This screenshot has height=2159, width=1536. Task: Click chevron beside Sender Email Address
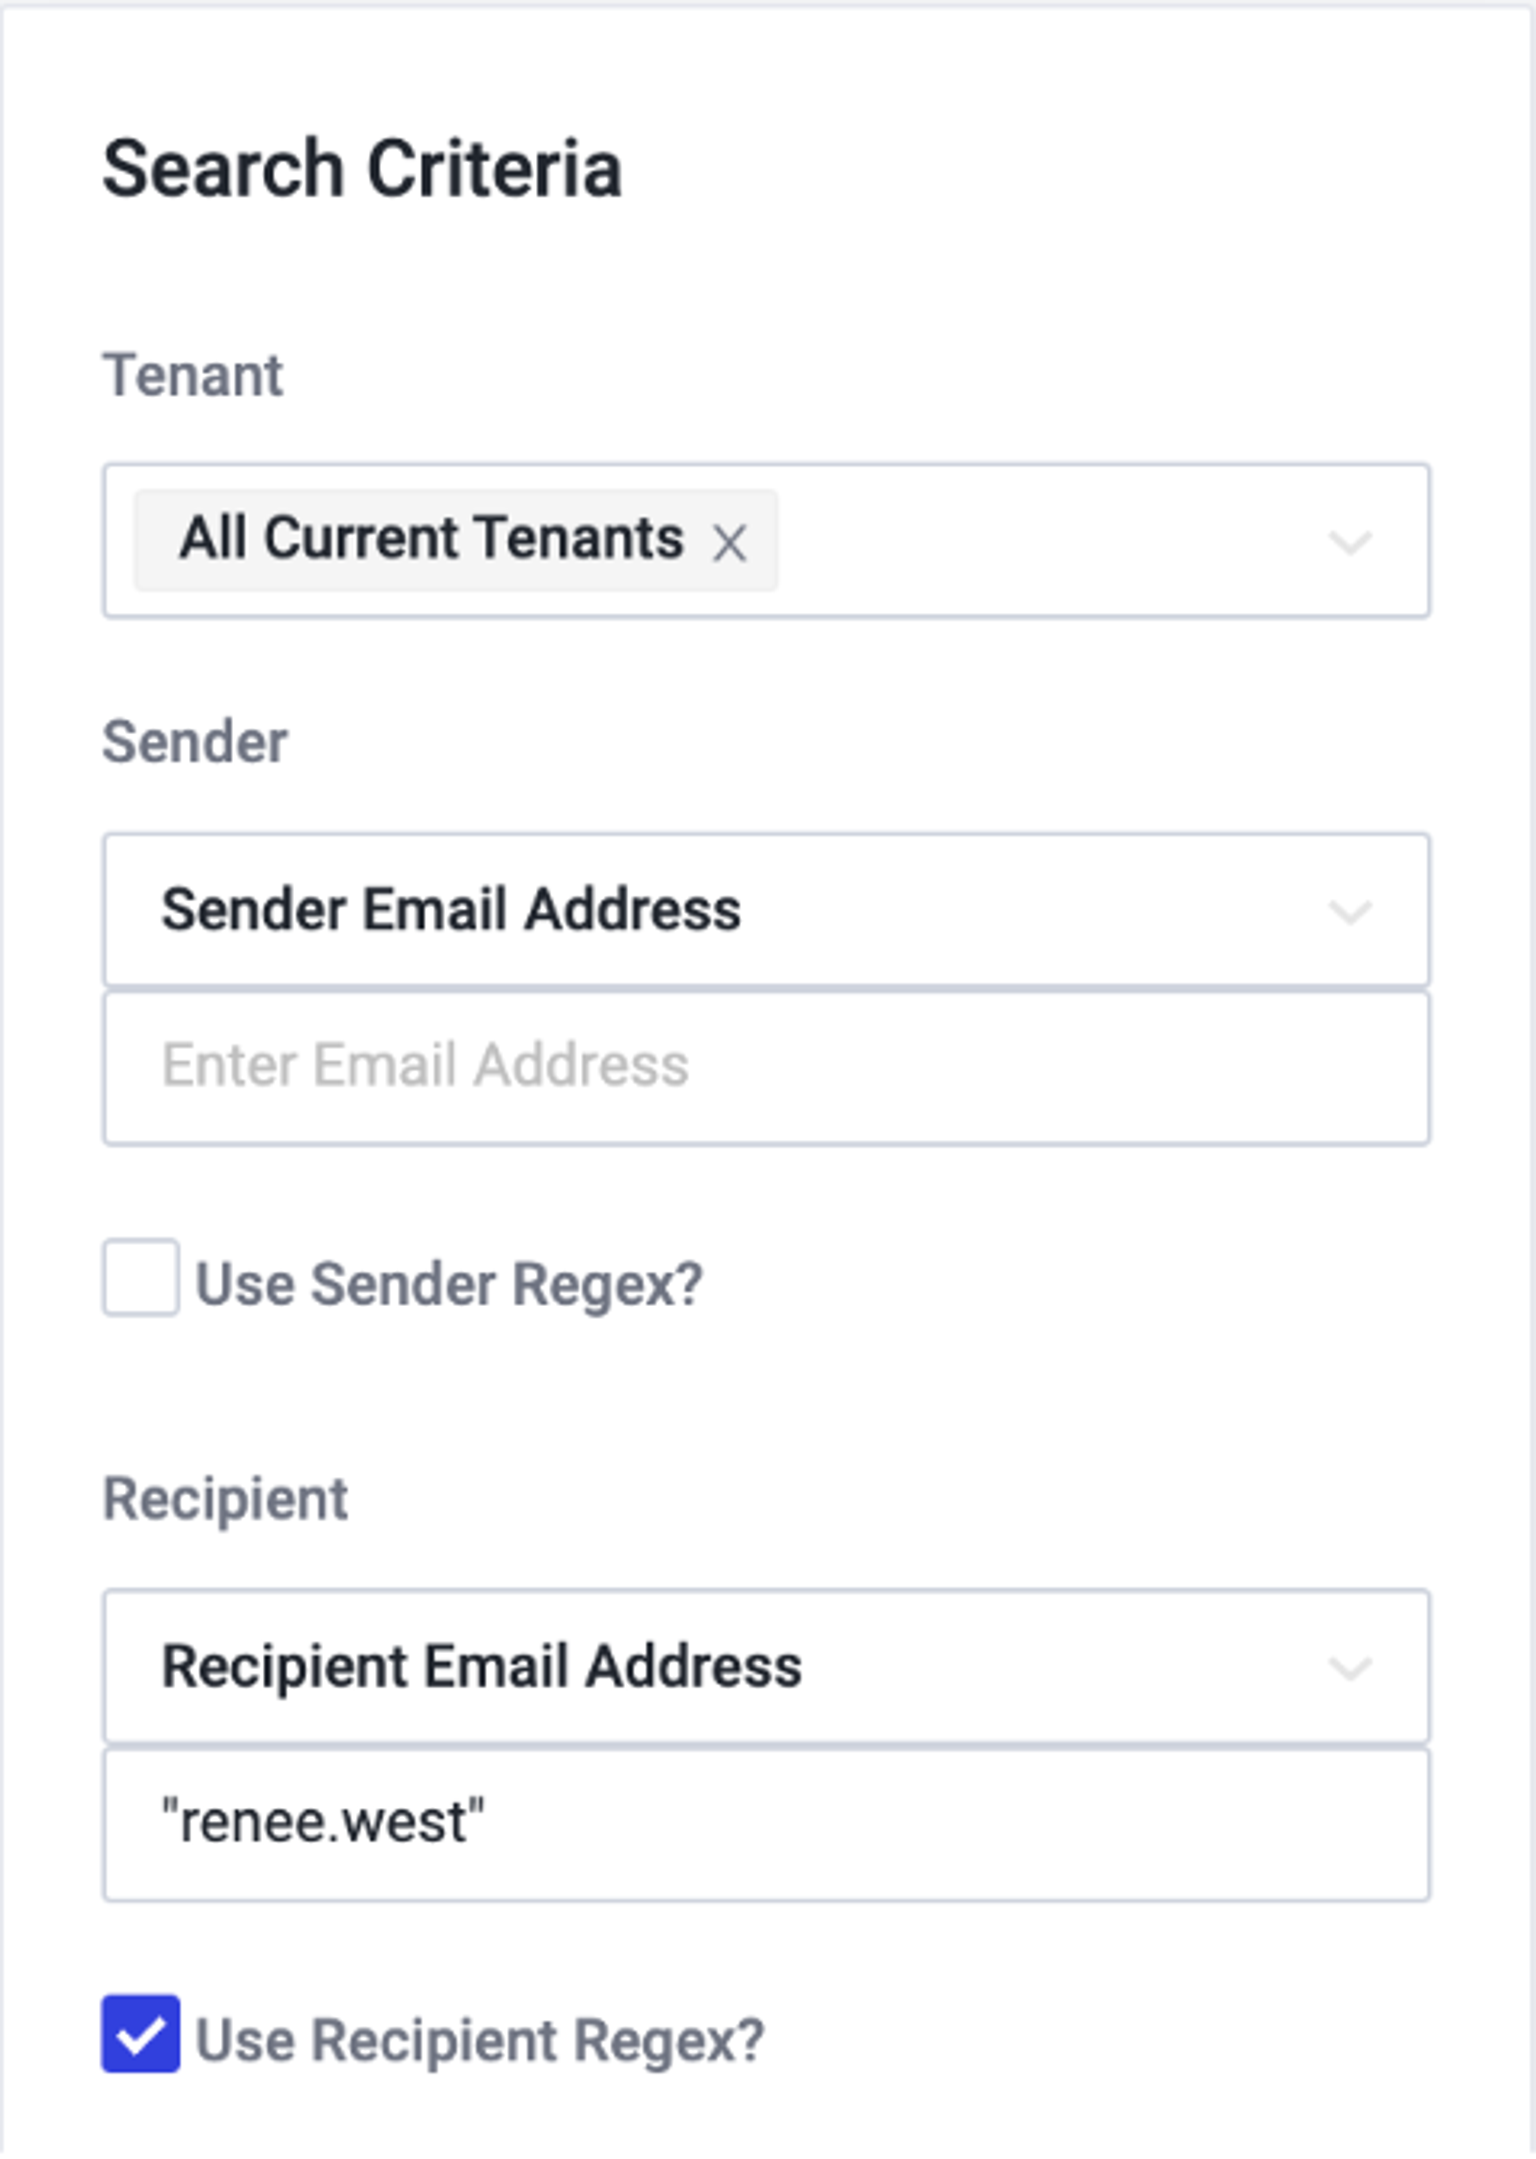pos(1349,911)
